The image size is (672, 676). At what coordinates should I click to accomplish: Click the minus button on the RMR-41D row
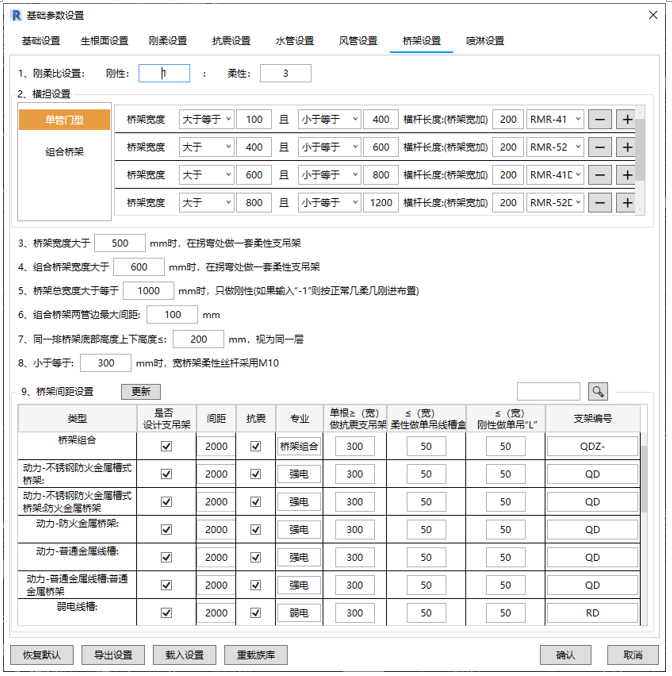(600, 175)
